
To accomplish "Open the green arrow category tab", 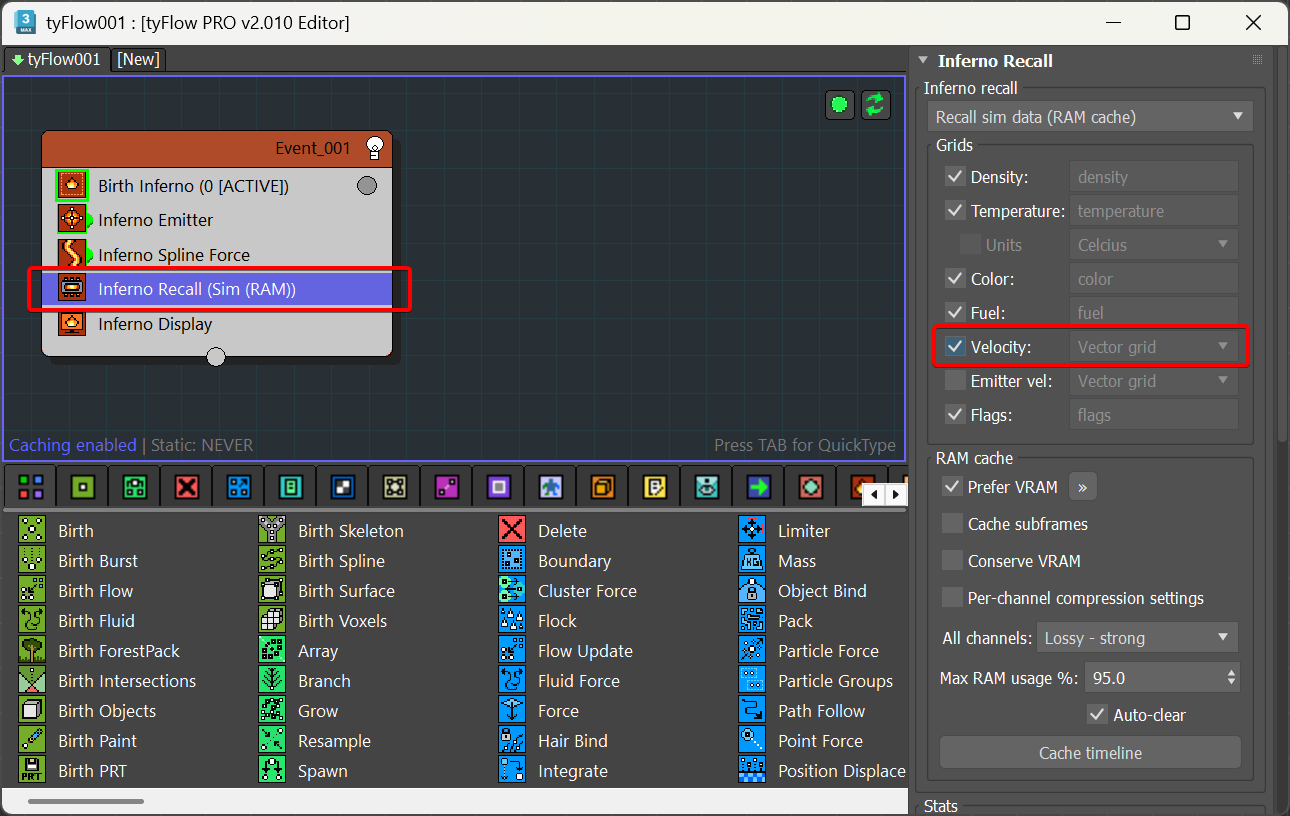I will pyautogui.click(x=759, y=487).
